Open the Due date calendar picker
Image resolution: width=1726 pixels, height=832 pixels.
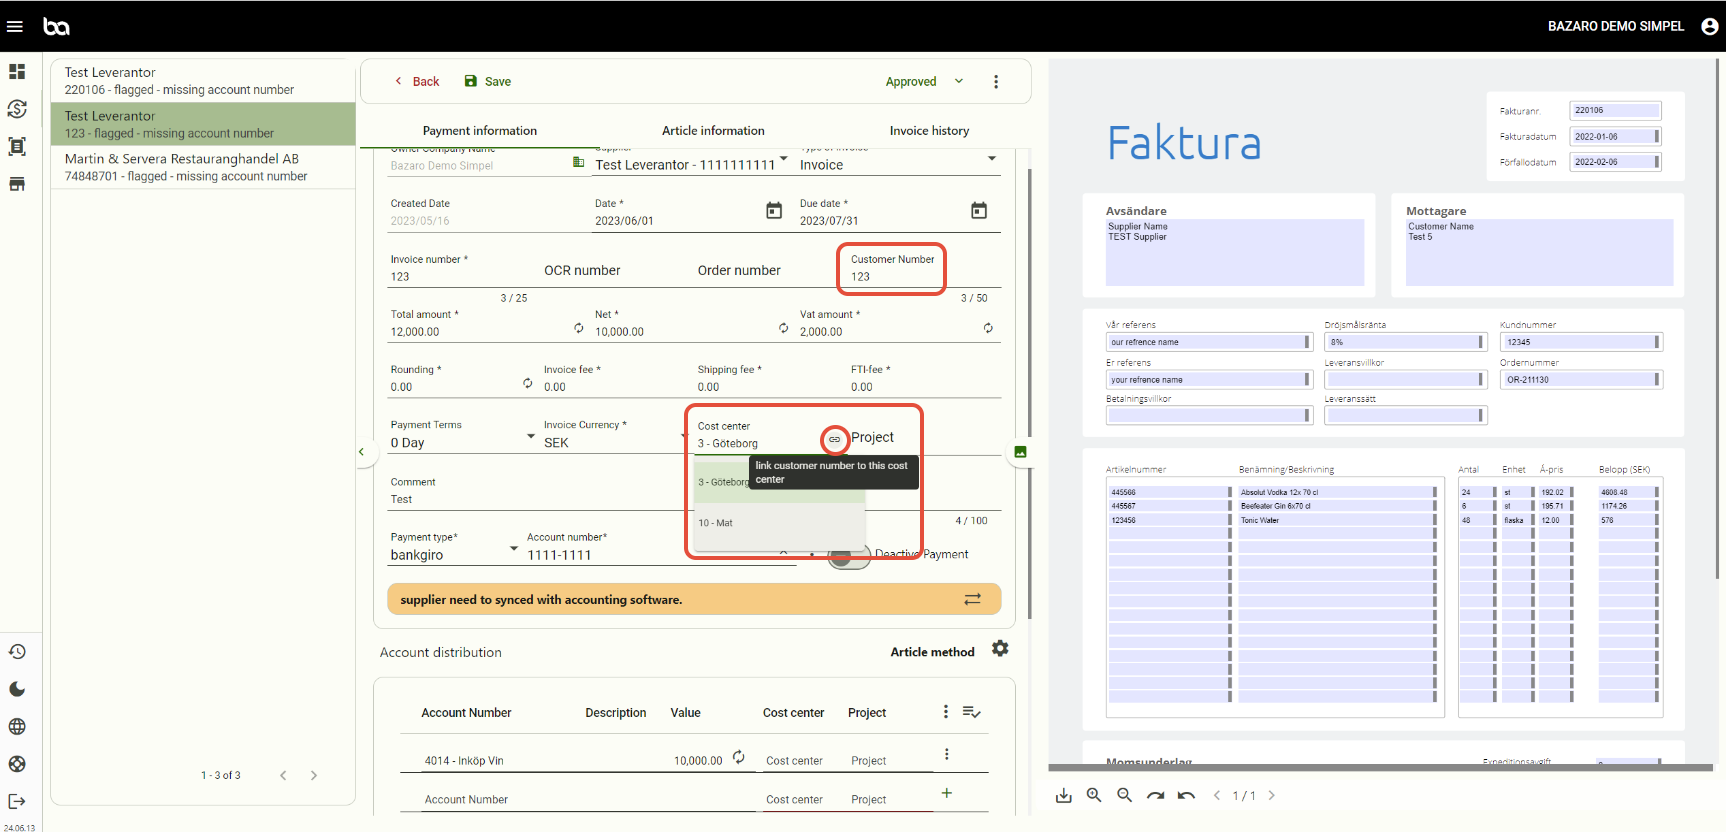[978, 211]
